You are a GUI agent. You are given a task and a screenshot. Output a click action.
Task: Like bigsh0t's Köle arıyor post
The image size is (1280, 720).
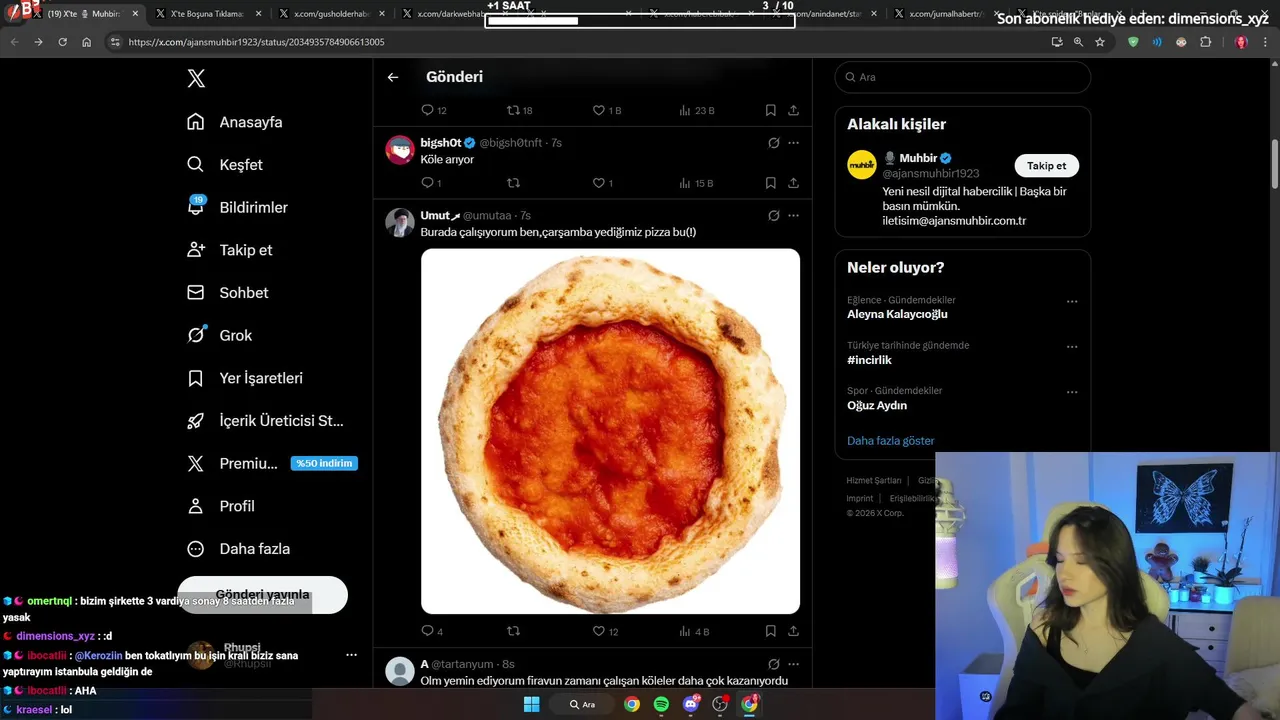(x=600, y=183)
